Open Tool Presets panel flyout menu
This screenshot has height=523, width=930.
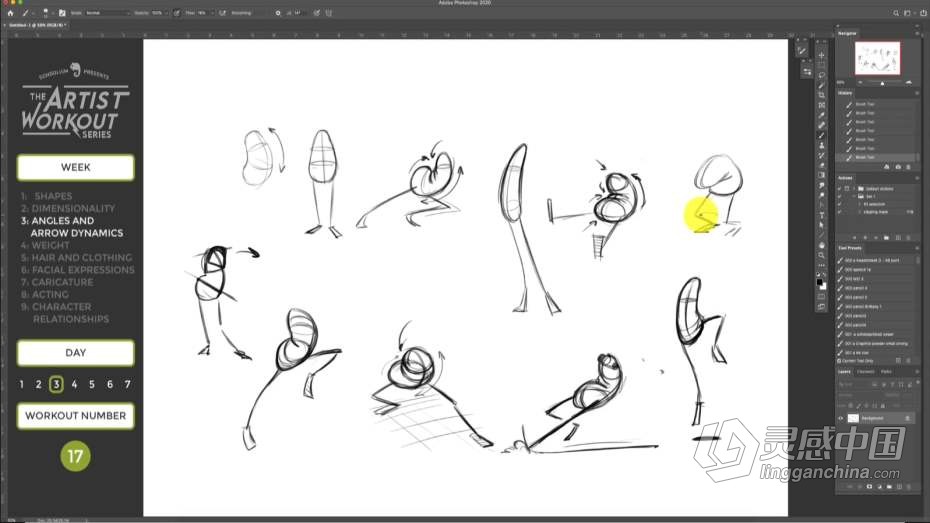tap(917, 248)
